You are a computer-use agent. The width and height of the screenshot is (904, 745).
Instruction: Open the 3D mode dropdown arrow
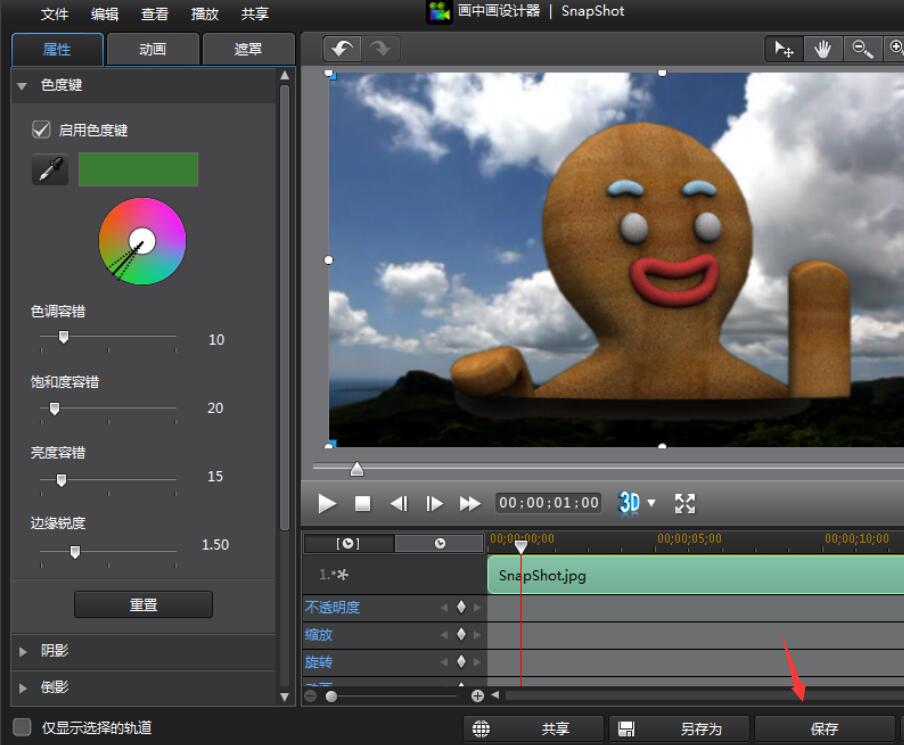tap(652, 503)
